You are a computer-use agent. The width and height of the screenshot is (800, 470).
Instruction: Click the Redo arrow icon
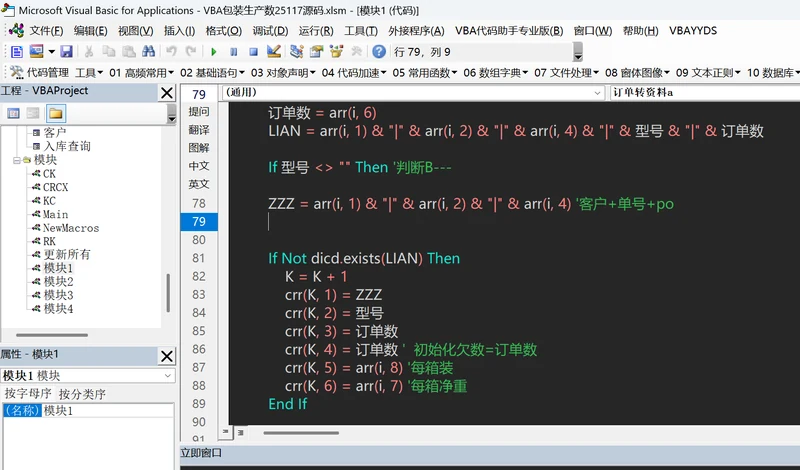click(x=191, y=52)
